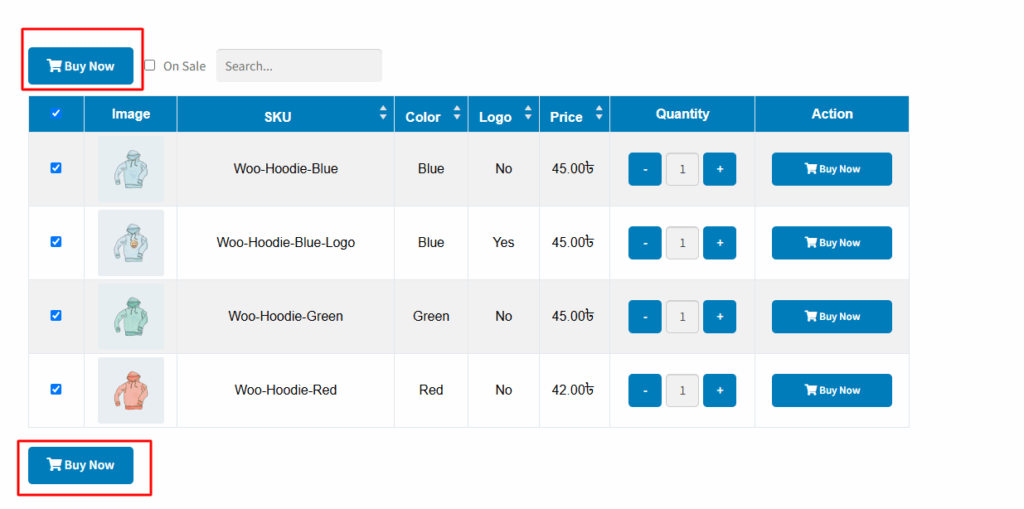The height and width of the screenshot is (509, 1024).
Task: Buy the Woo-Hoodie-Green item now
Action: coord(832,317)
